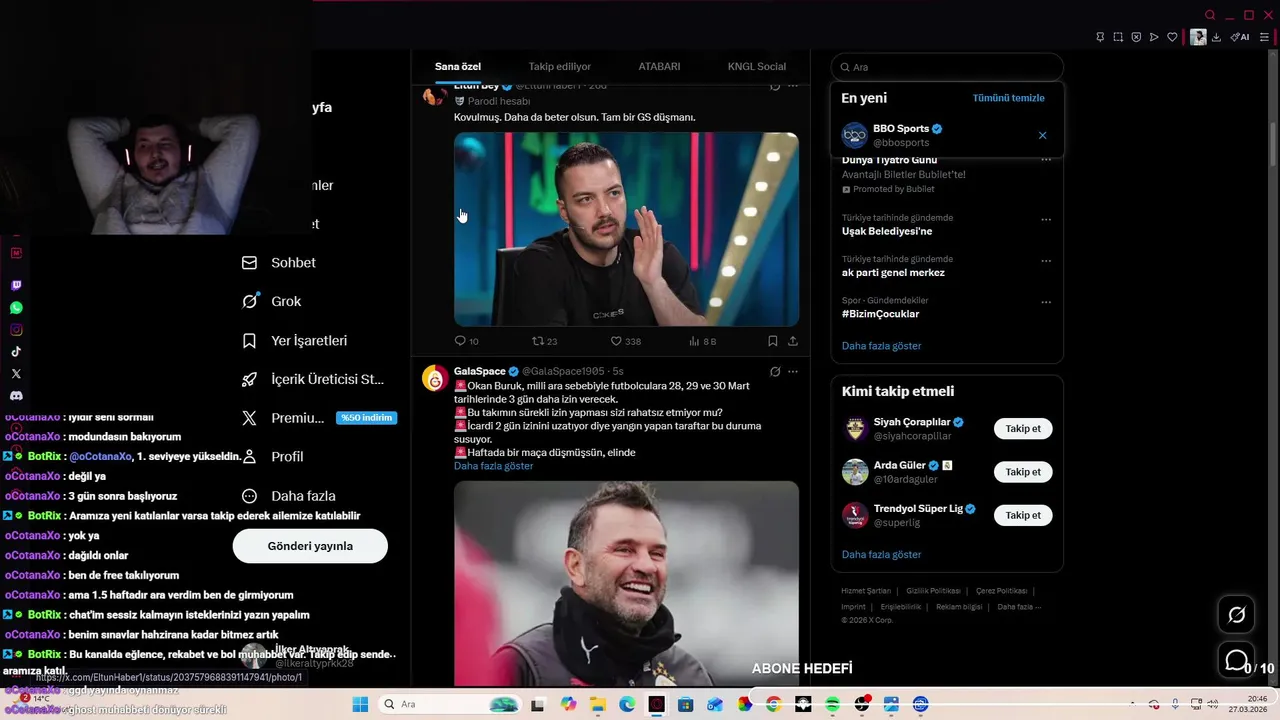The height and width of the screenshot is (720, 1280).
Task: Show more follow suggestions link
Action: [x=881, y=554]
